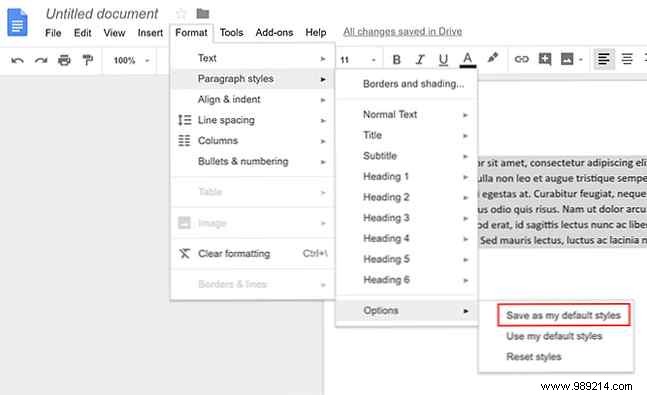Expand Title style options
The width and height of the screenshot is (647, 395).
(x=407, y=135)
